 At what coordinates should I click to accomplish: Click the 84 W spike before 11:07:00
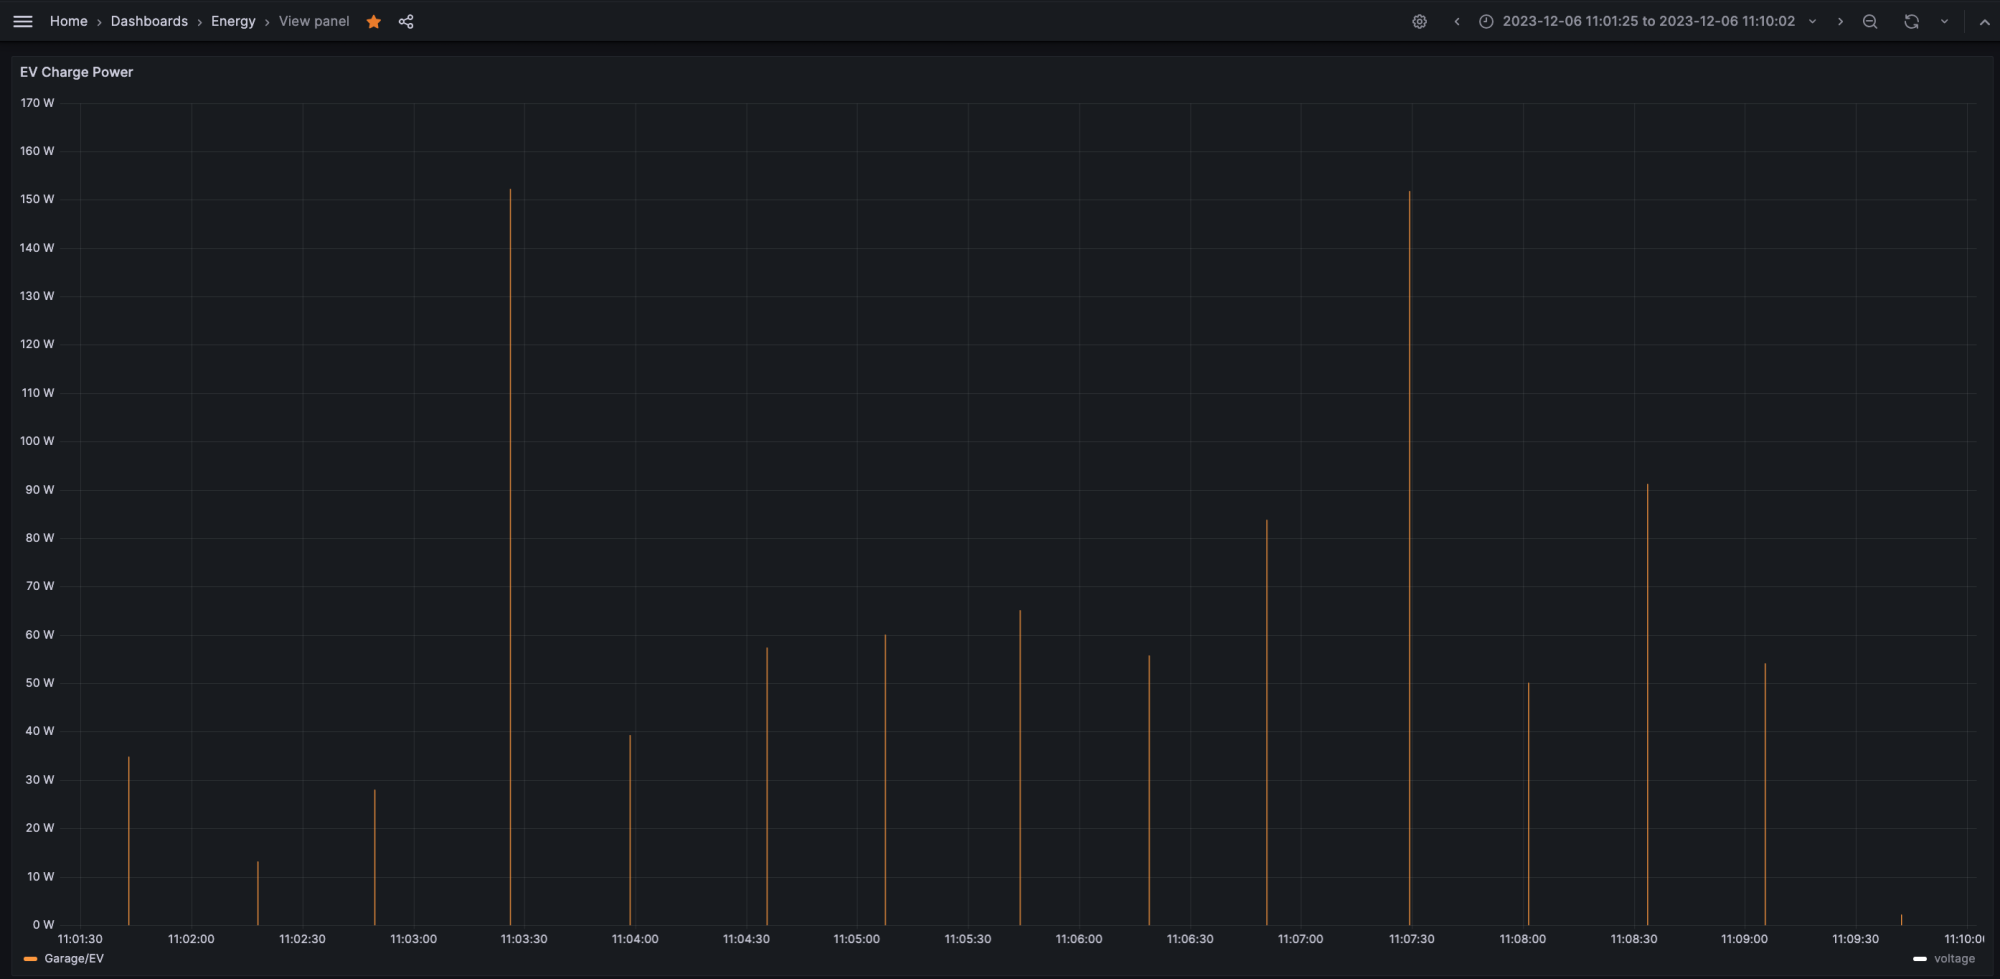(1266, 721)
